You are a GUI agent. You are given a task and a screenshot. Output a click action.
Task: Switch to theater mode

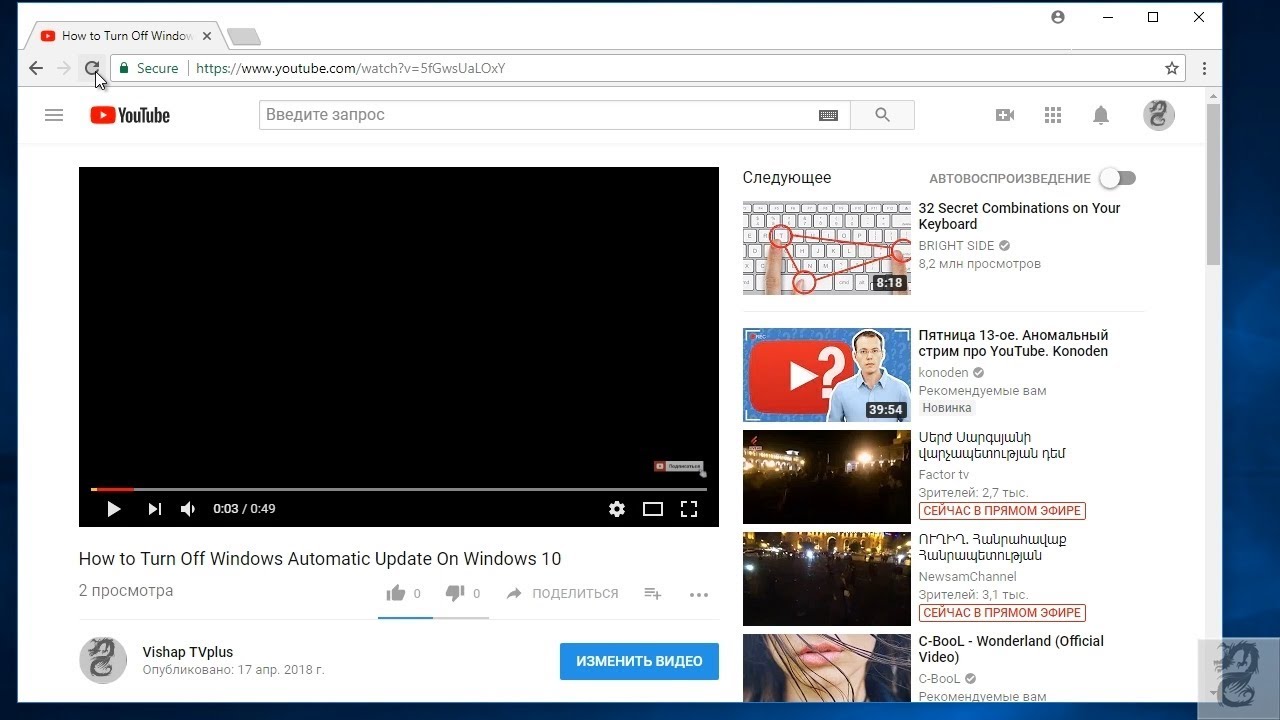653,509
